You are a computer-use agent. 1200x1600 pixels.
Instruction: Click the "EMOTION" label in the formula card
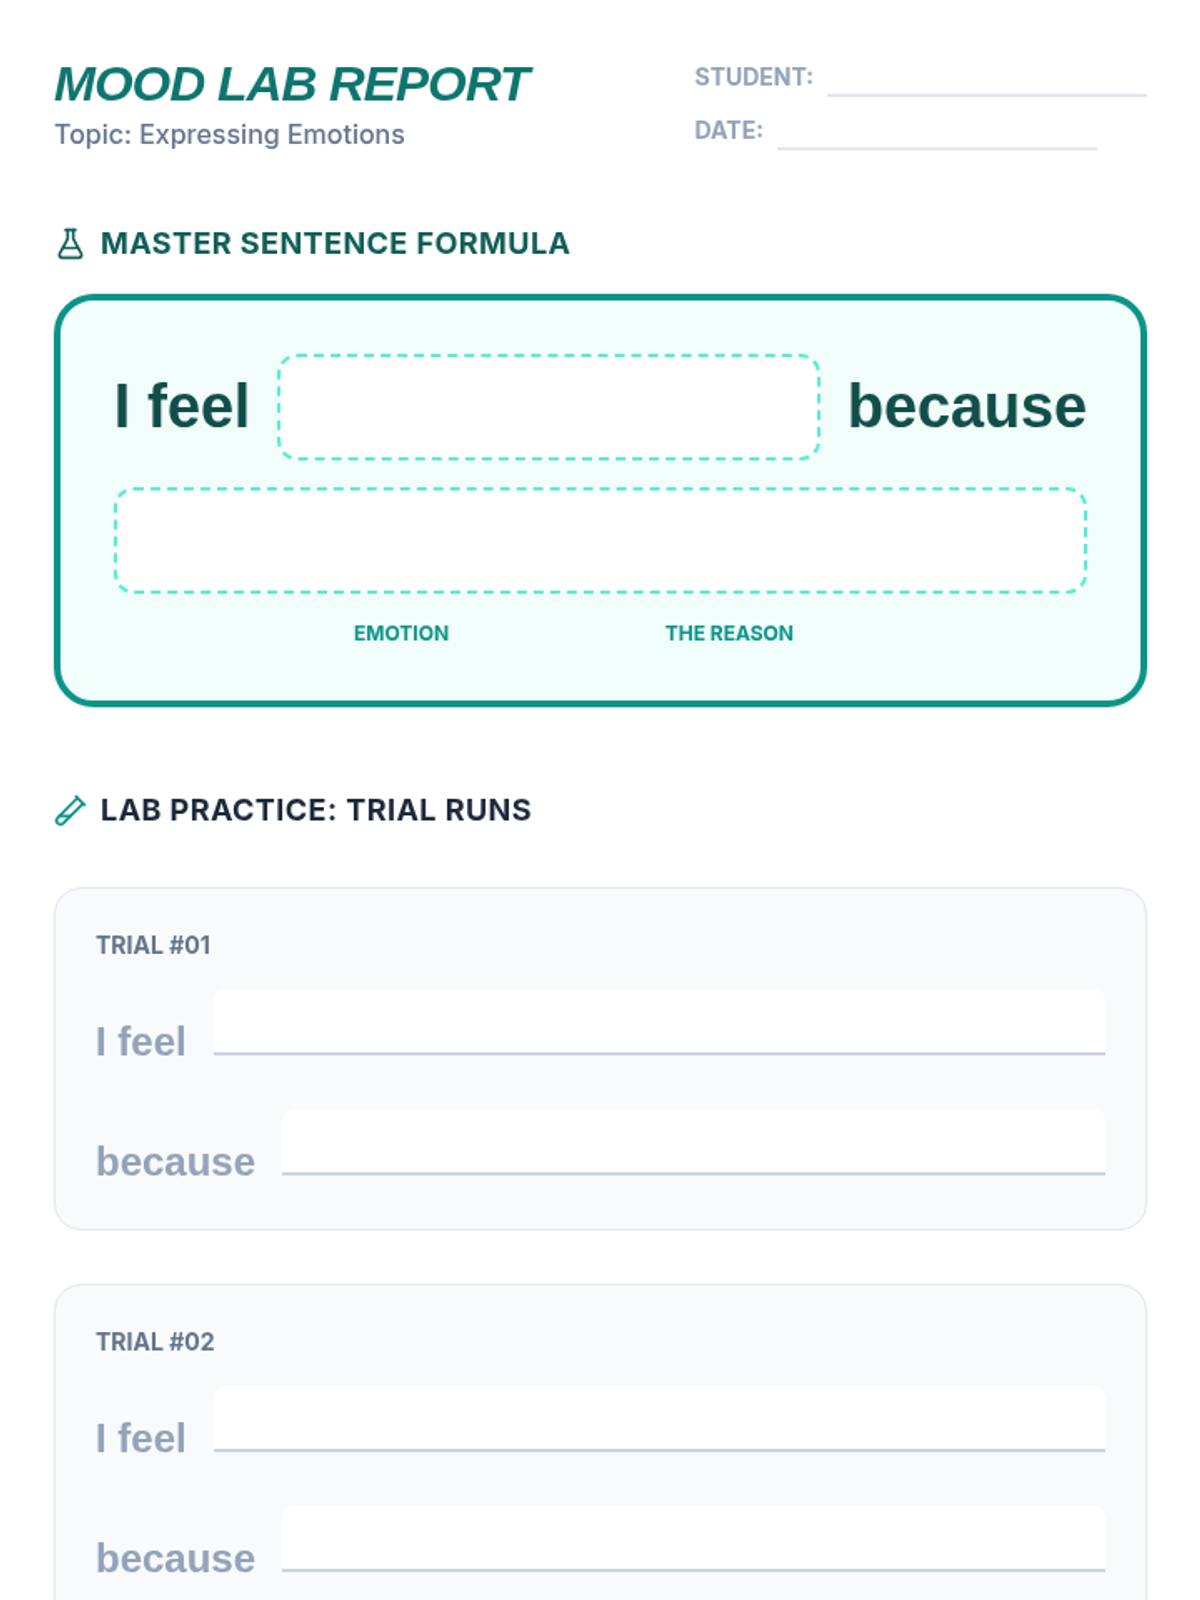click(x=401, y=633)
